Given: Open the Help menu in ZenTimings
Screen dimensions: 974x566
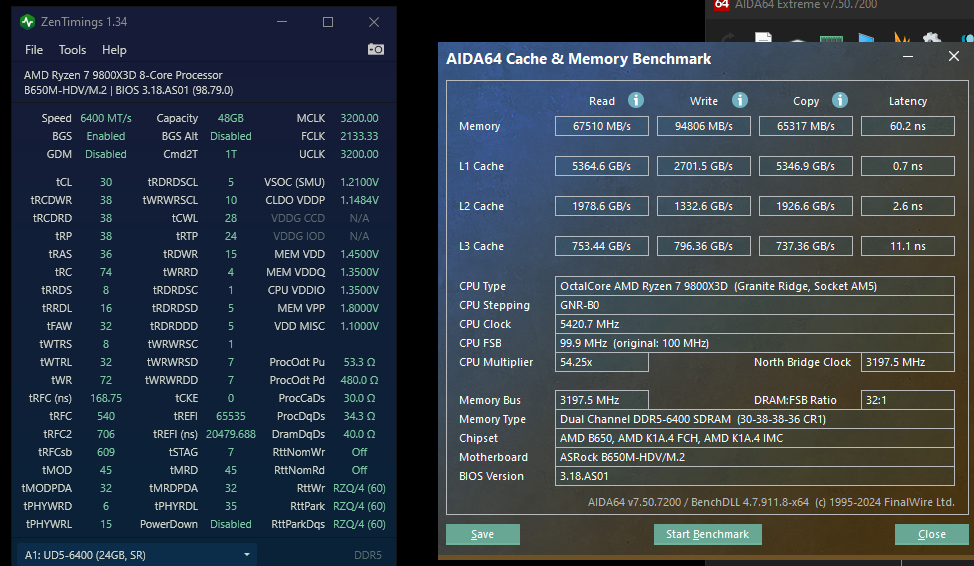Looking at the screenshot, I should click(114, 50).
